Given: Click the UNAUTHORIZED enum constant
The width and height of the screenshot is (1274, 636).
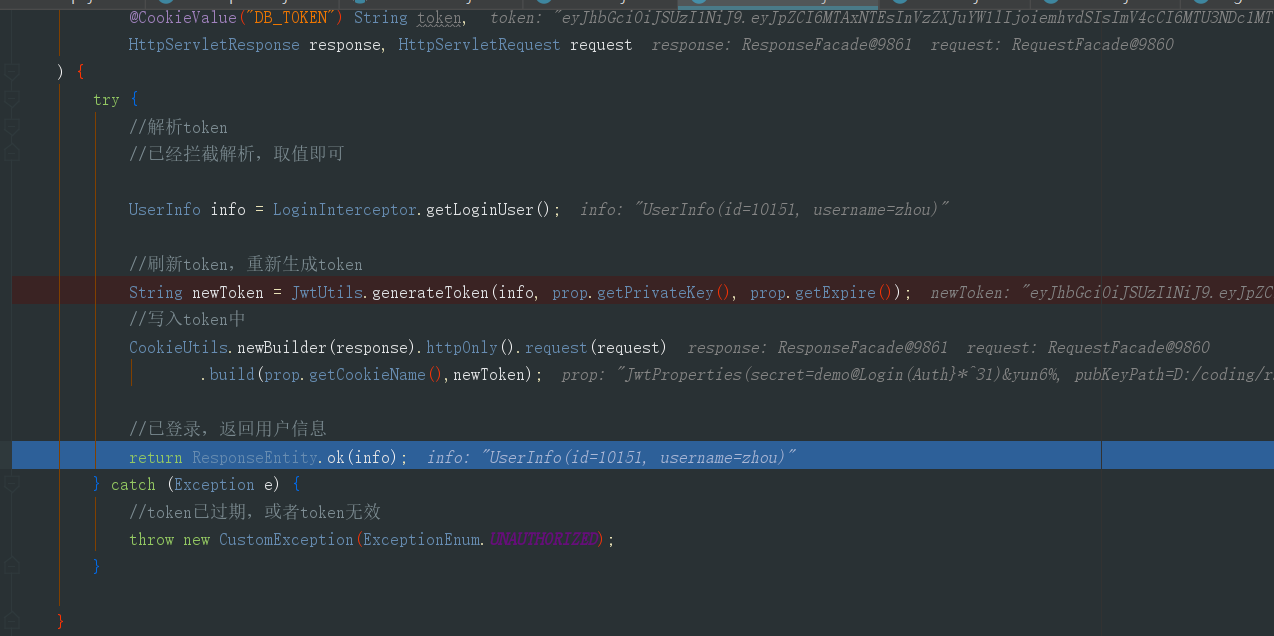Looking at the screenshot, I should pyautogui.click(x=543, y=538).
